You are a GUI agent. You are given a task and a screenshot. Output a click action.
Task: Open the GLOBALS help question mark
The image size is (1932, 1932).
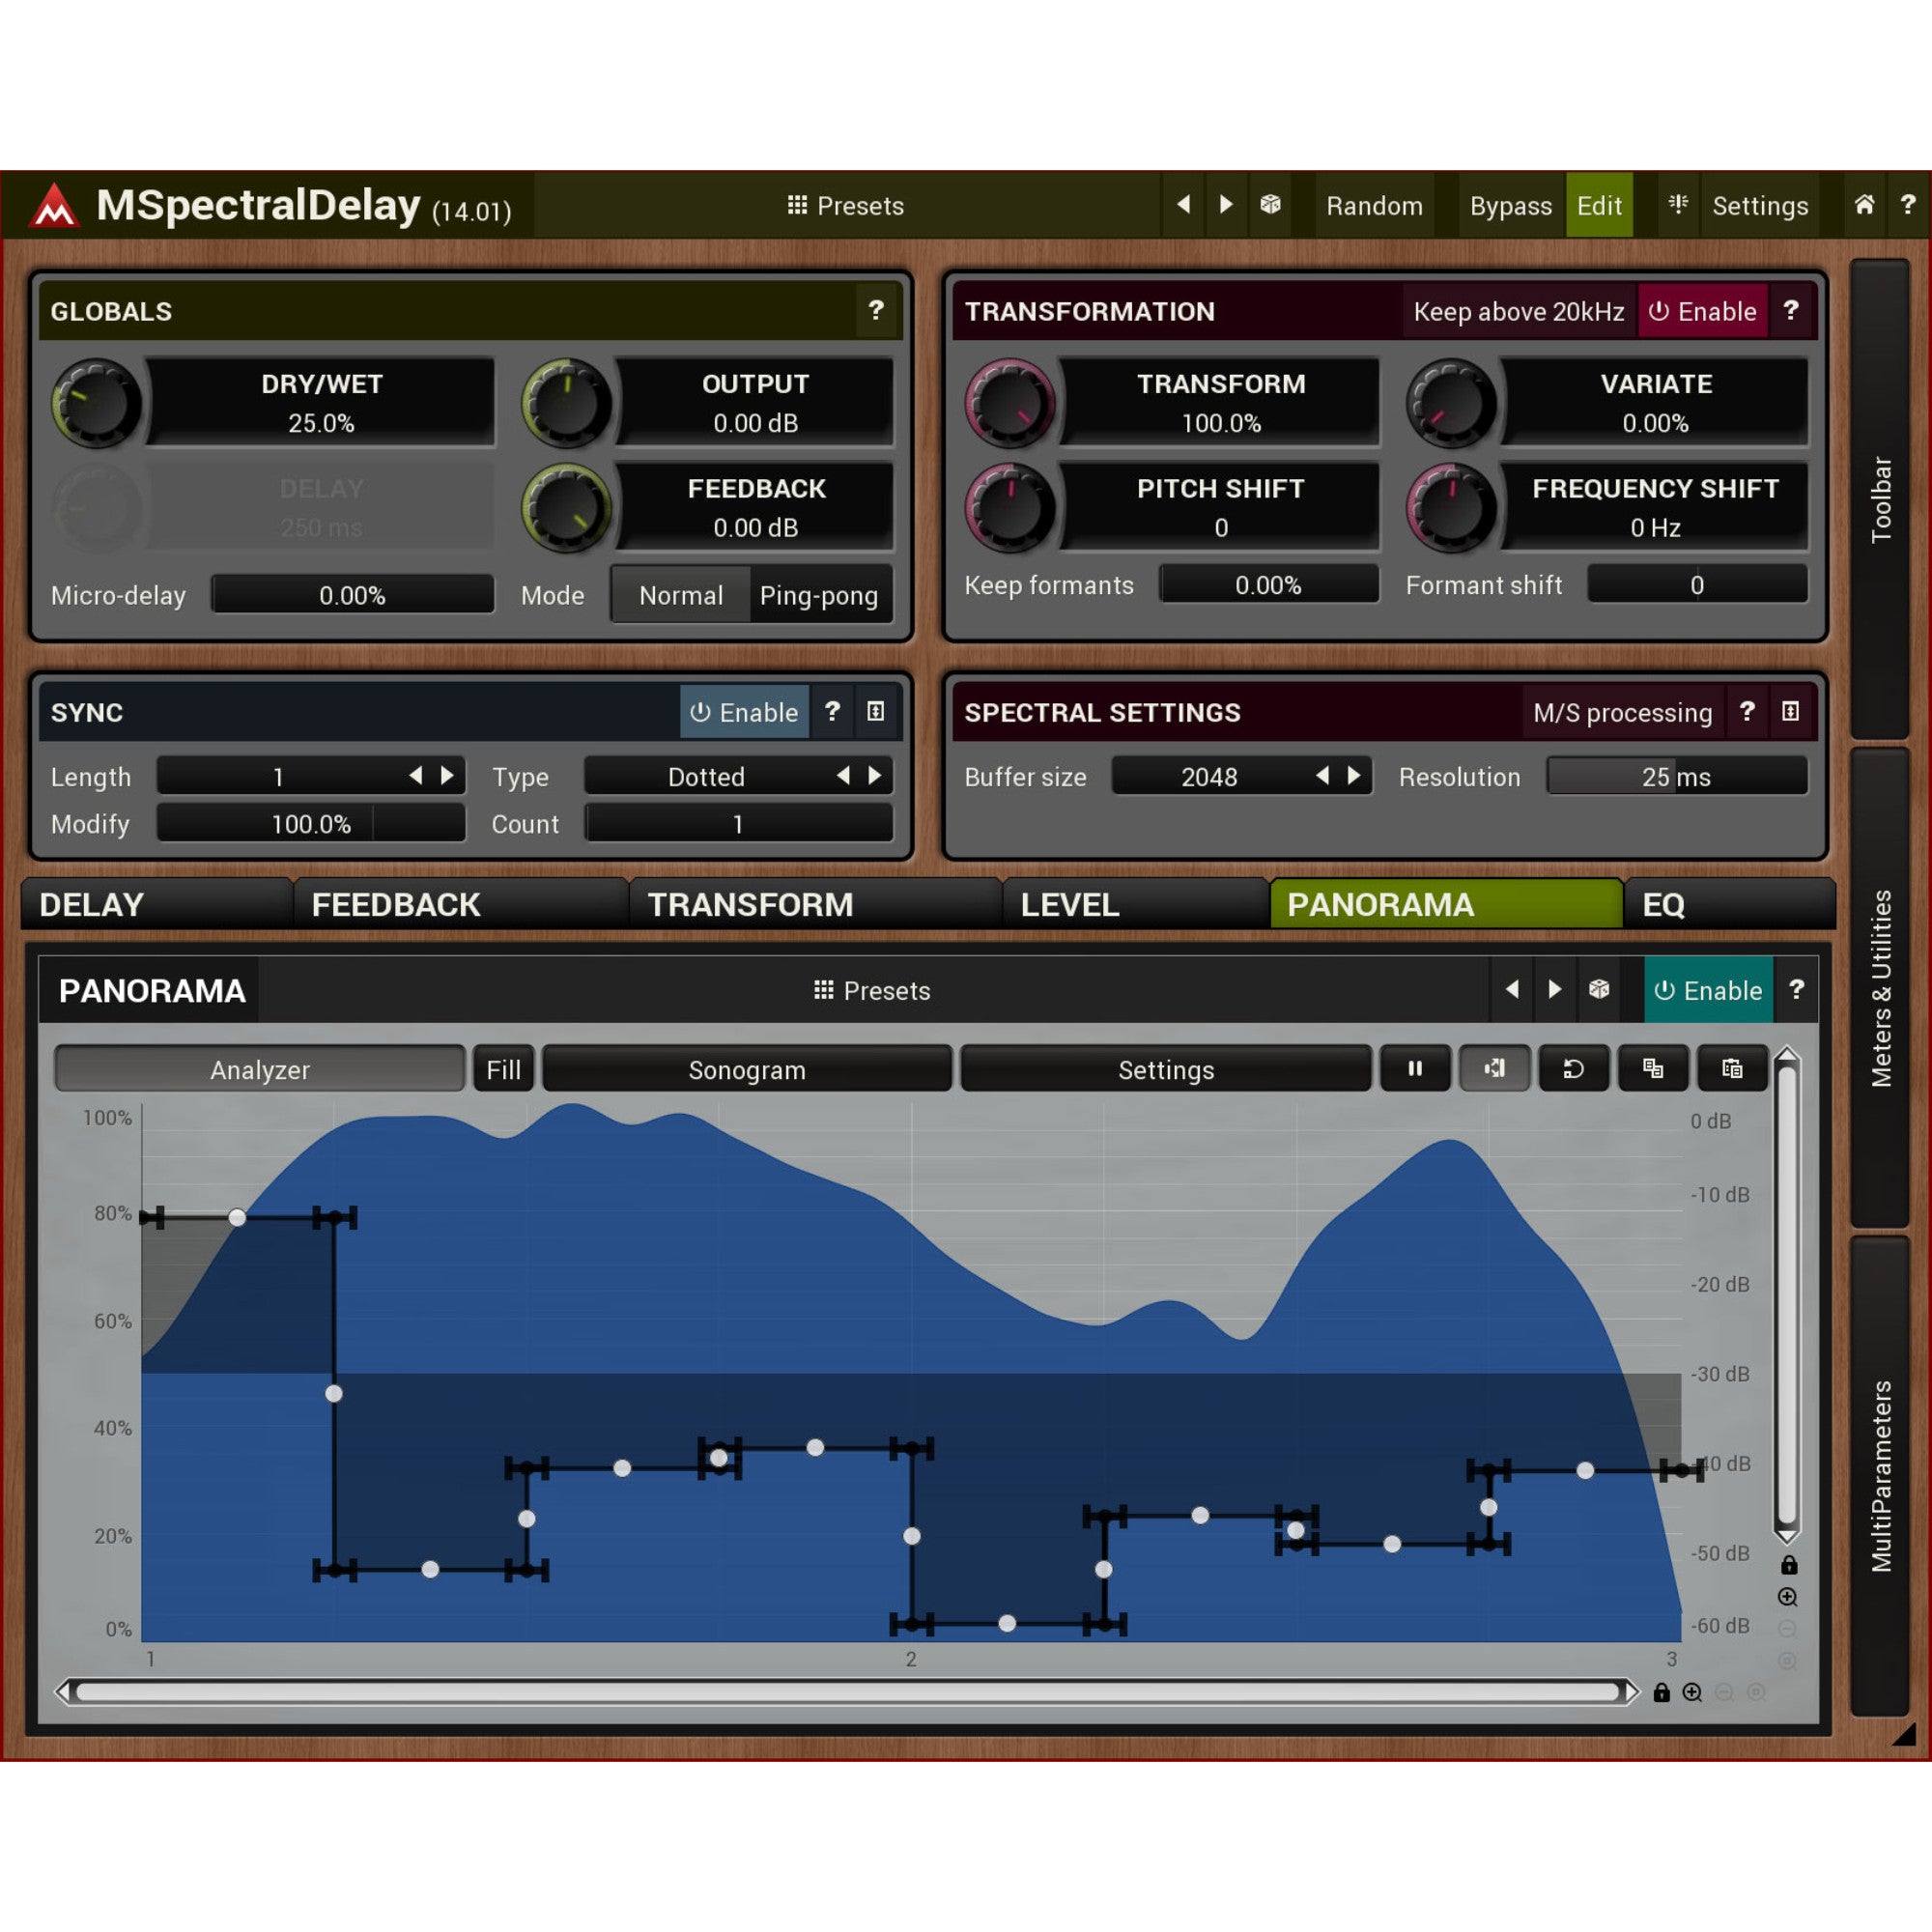pyautogui.click(x=876, y=311)
